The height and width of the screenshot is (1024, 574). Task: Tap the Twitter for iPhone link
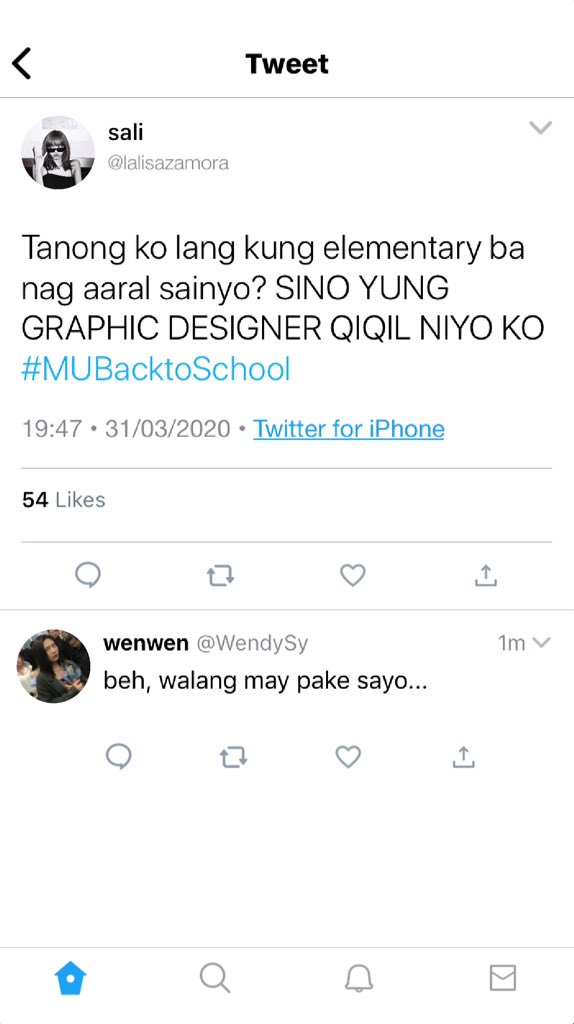349,429
